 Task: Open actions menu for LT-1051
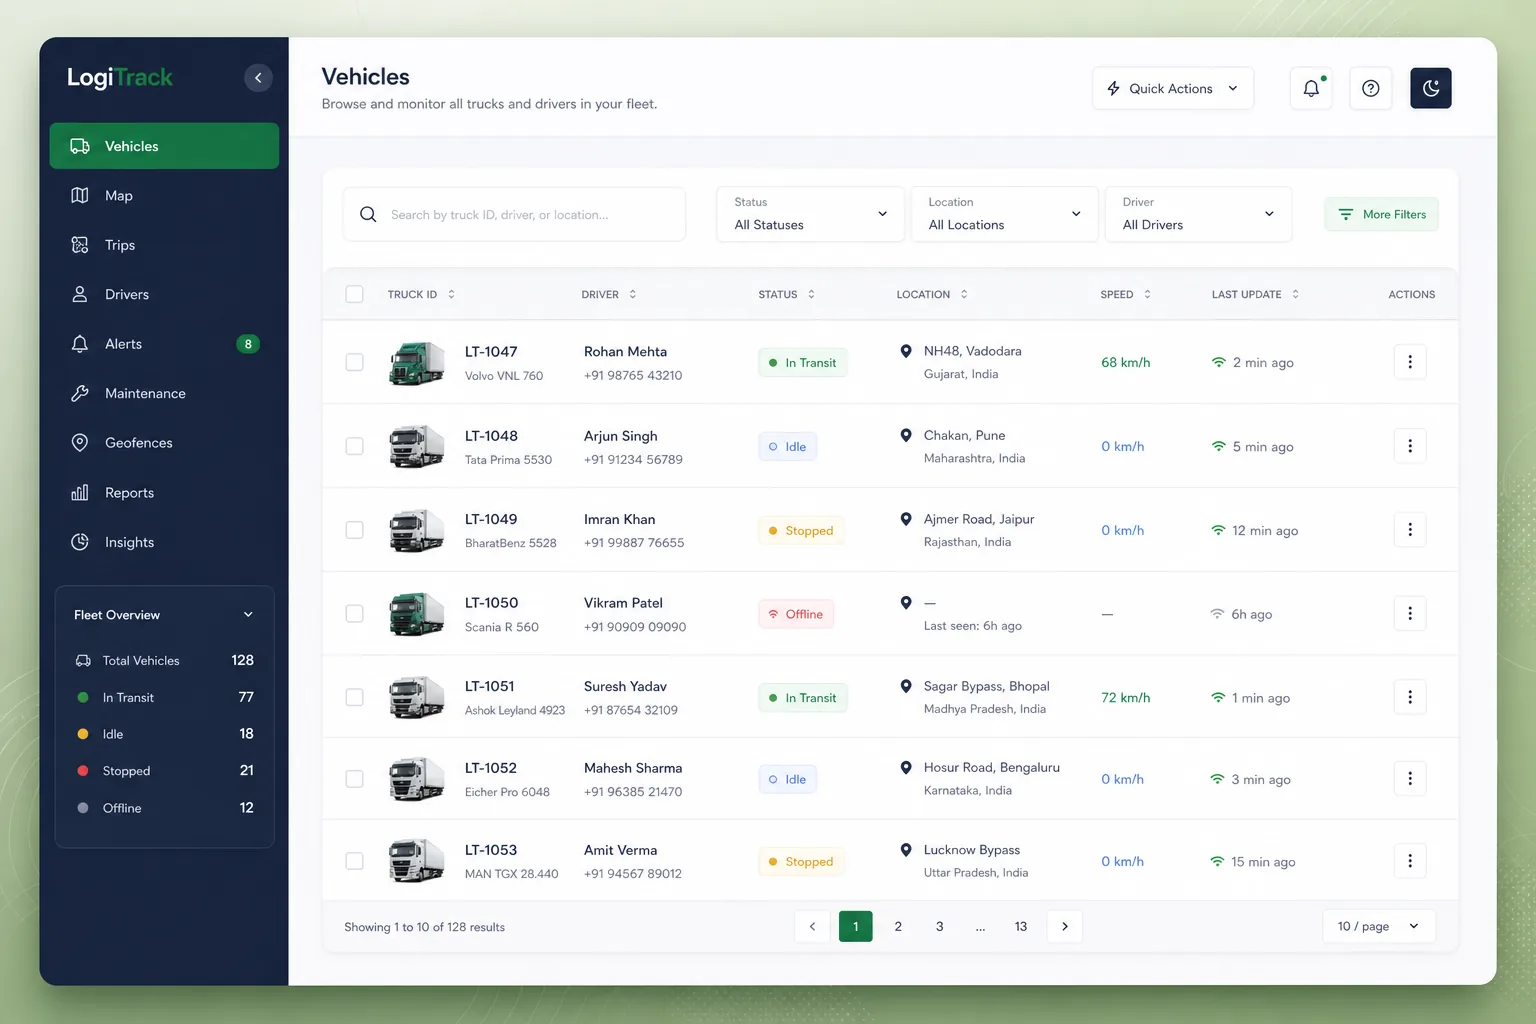click(x=1410, y=697)
